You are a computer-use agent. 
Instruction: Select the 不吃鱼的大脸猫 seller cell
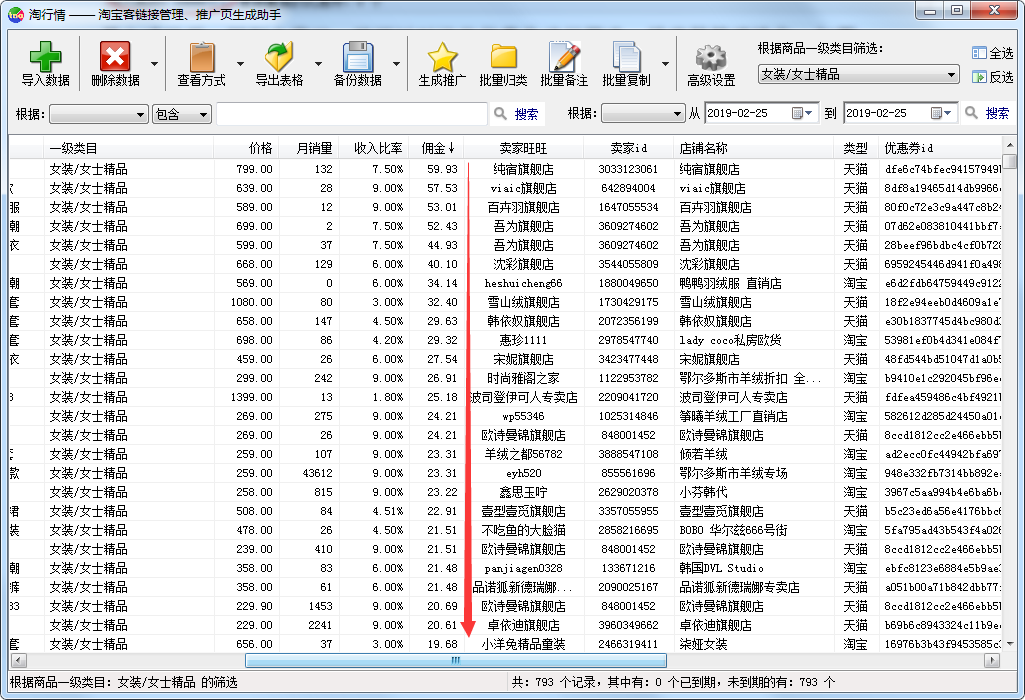[523, 529]
